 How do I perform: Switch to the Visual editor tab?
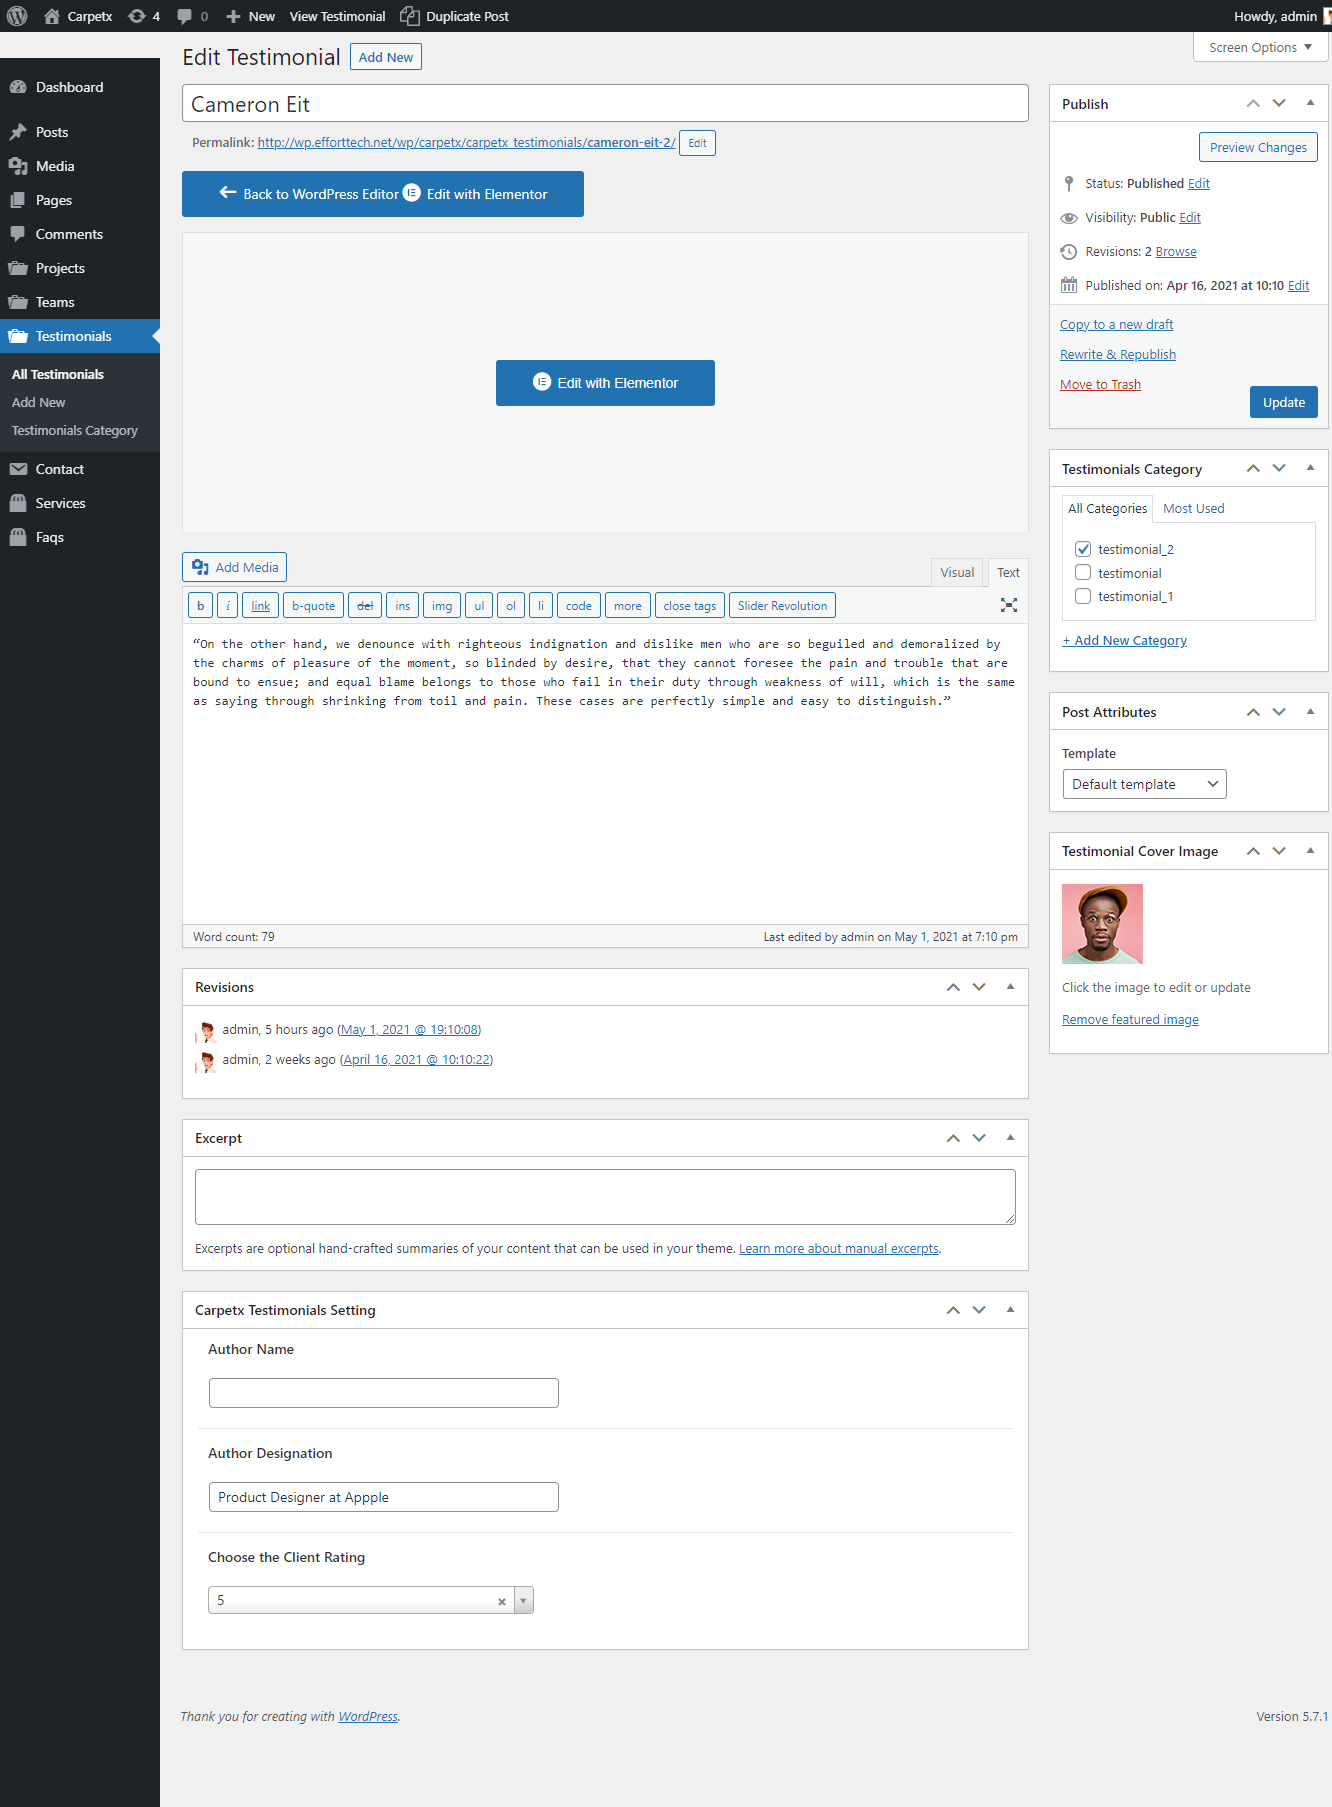[956, 572]
